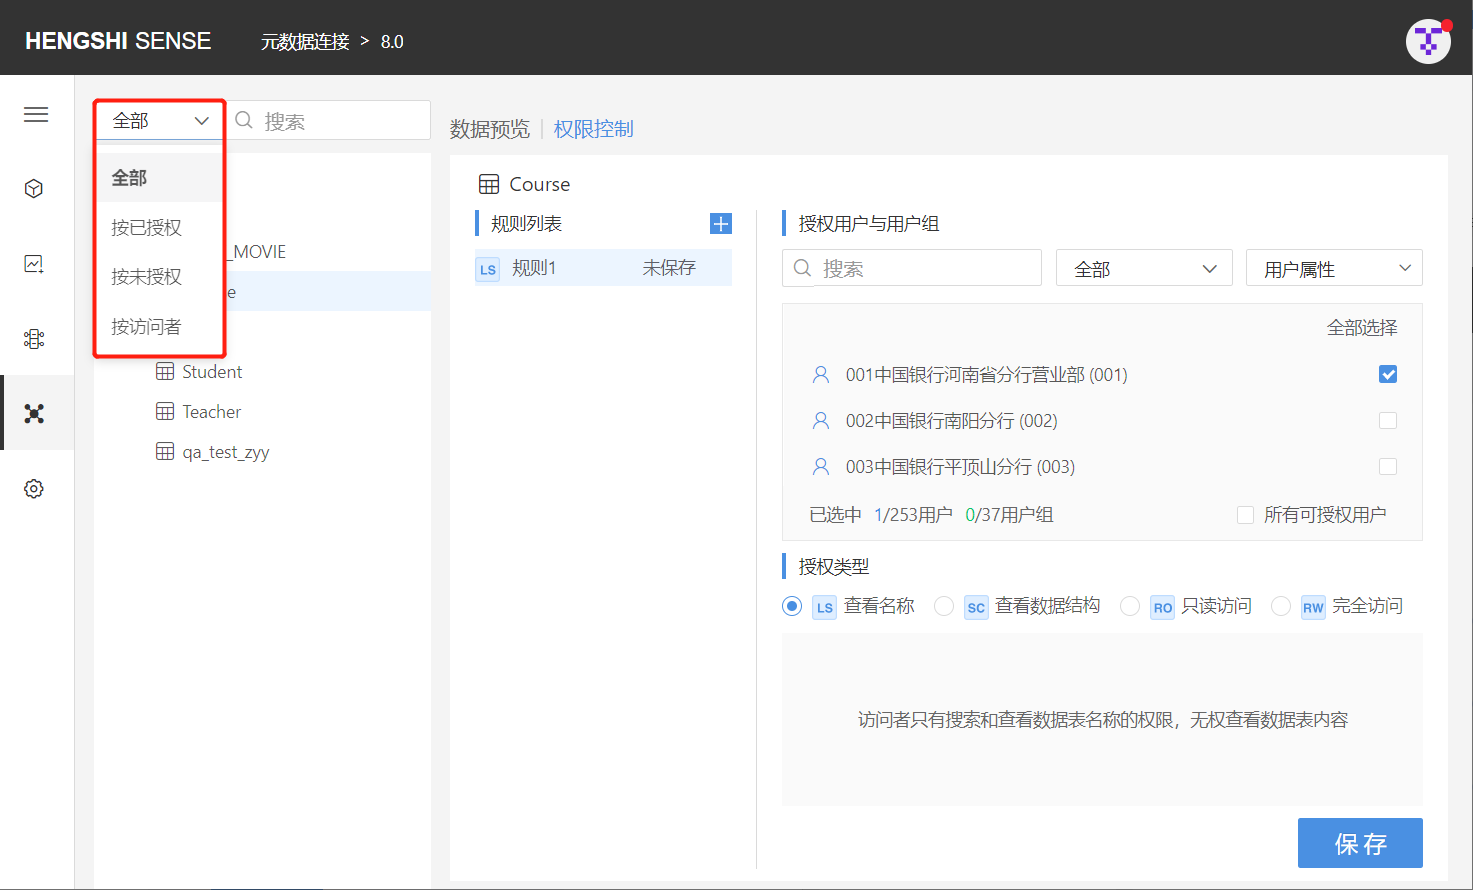The height and width of the screenshot is (890, 1473).
Task: Click table icon beside Course title
Action: 489,184
